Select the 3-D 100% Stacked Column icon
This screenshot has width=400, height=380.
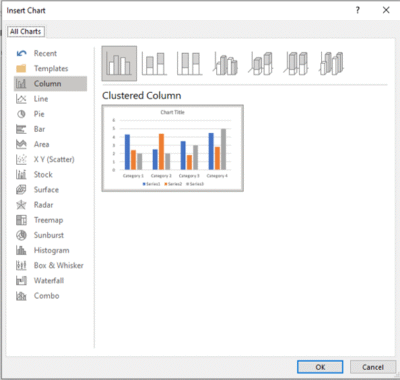(296, 63)
